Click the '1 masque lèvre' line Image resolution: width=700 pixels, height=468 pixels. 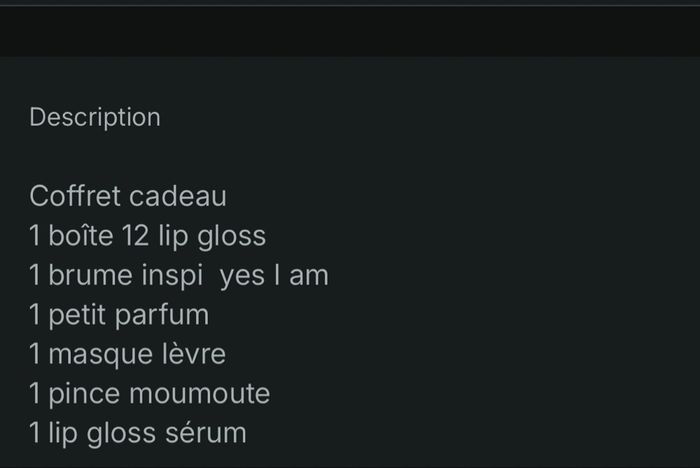(x=128, y=354)
